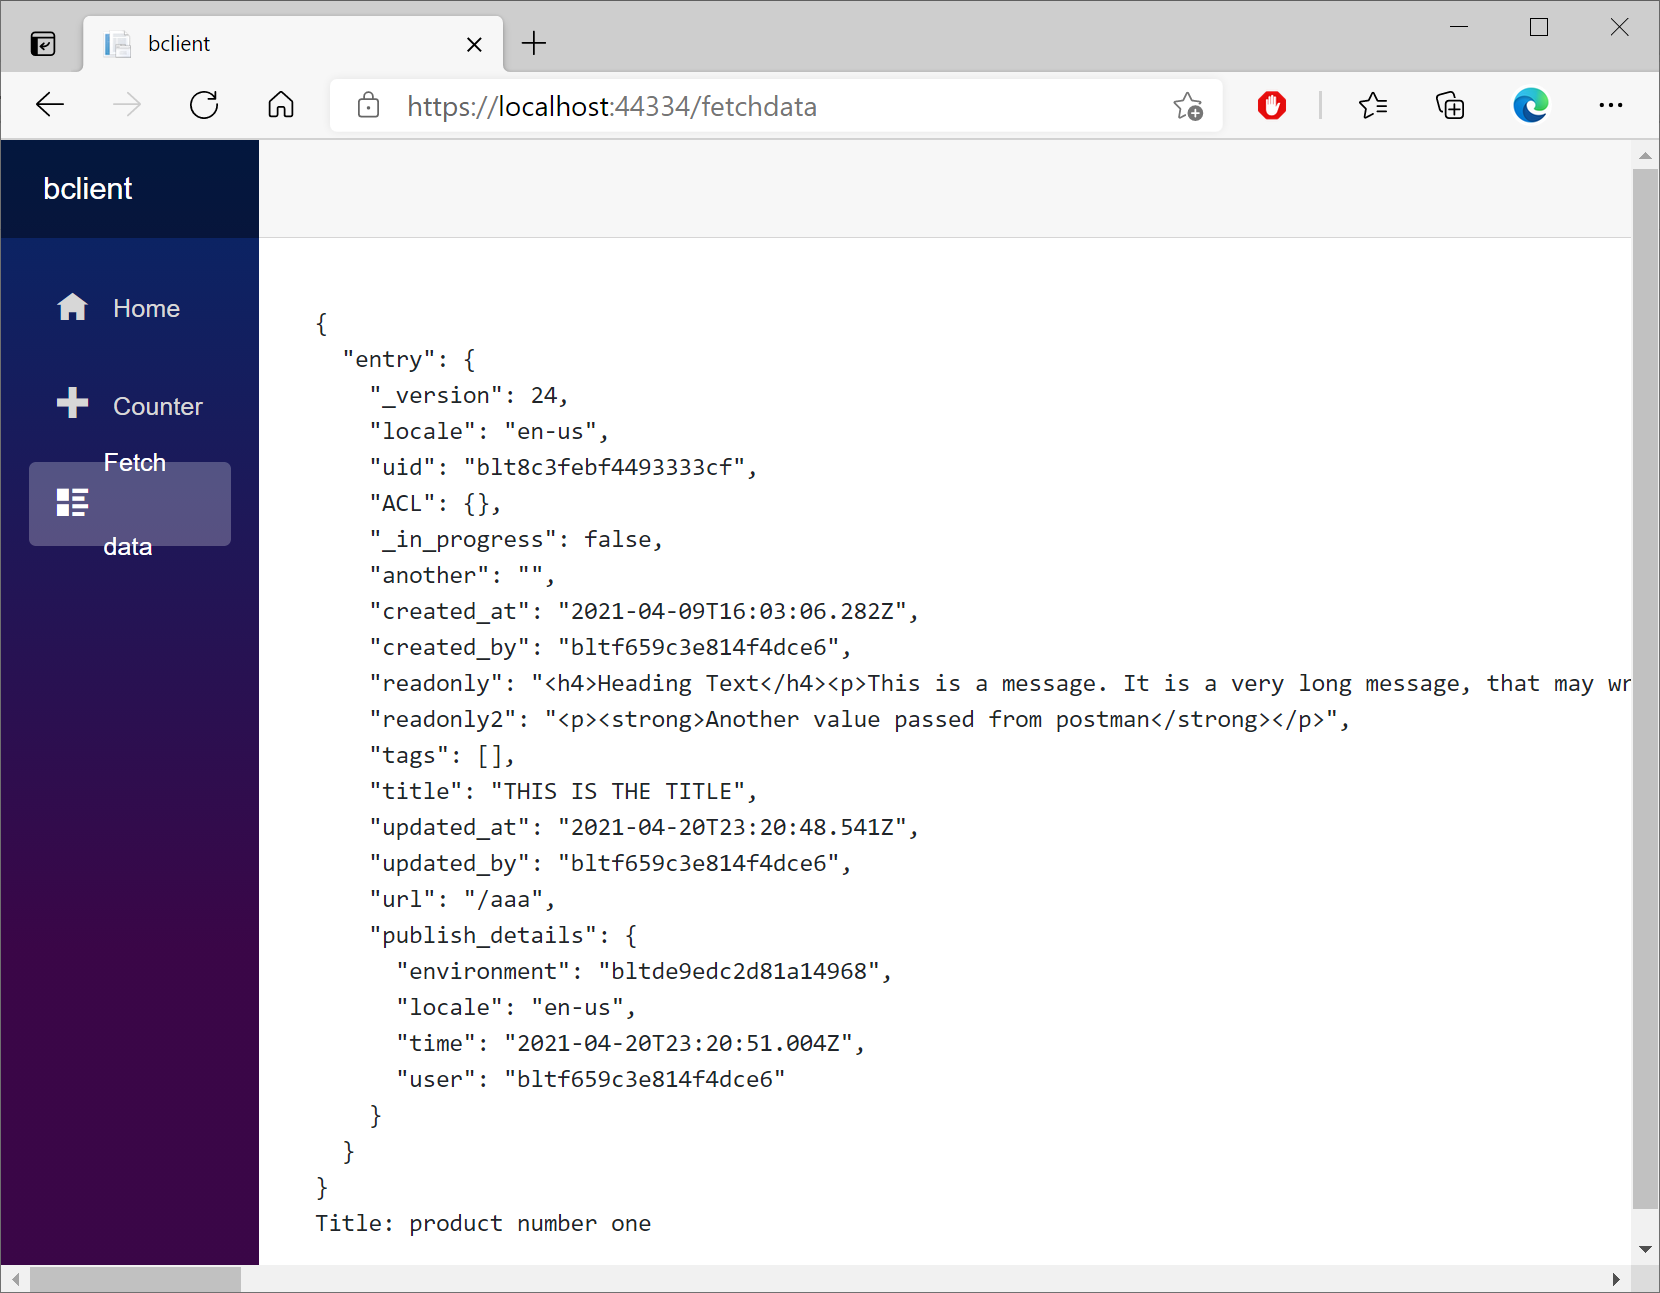Viewport: 1660px width, 1293px height.
Task: Open the Edge browser settings menu
Action: (1611, 105)
